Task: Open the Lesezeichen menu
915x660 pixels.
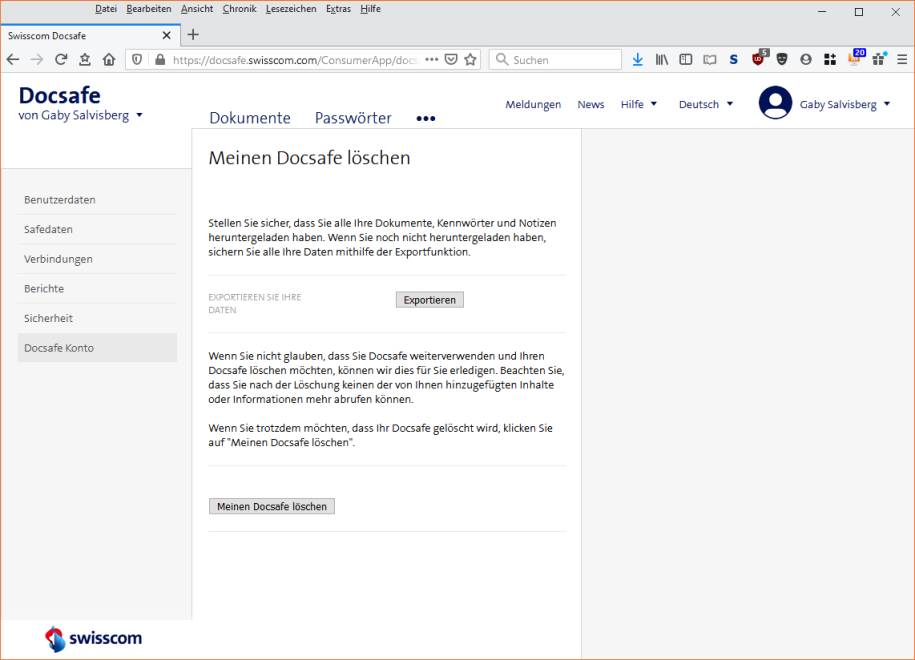Action: 291,9
